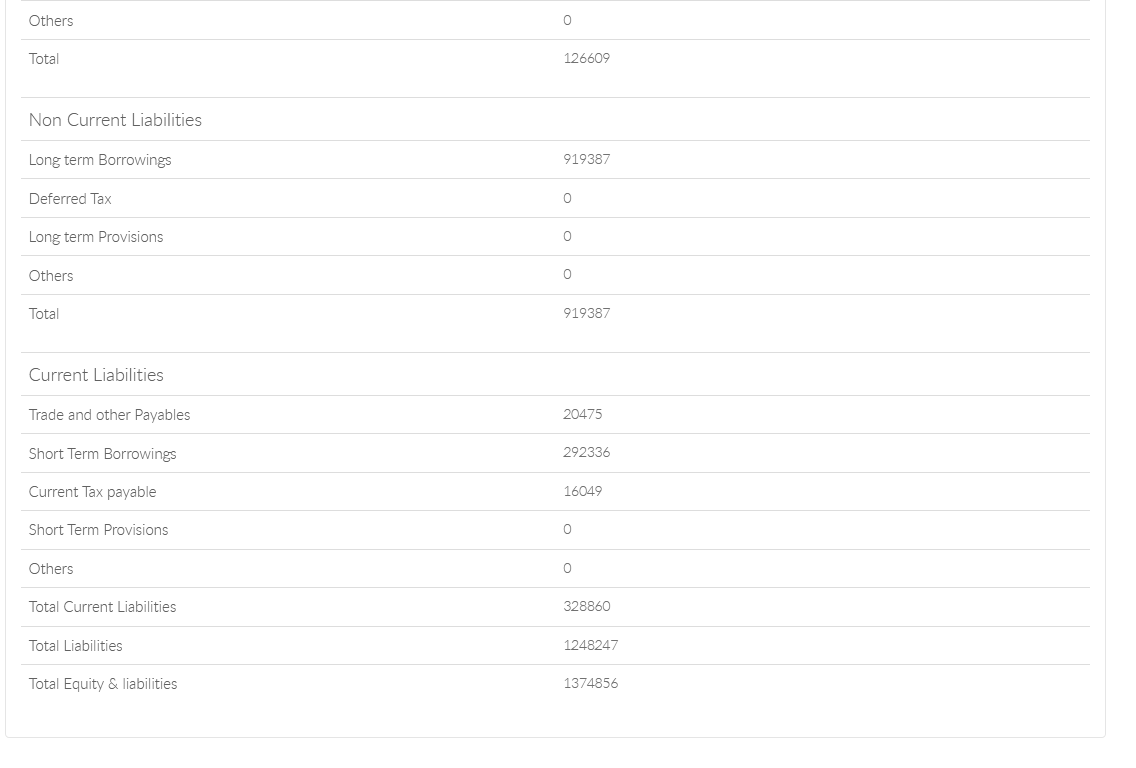Screen dimensions: 1136x768
Task: Click the Total Liabilities row label
Action: (x=75, y=646)
